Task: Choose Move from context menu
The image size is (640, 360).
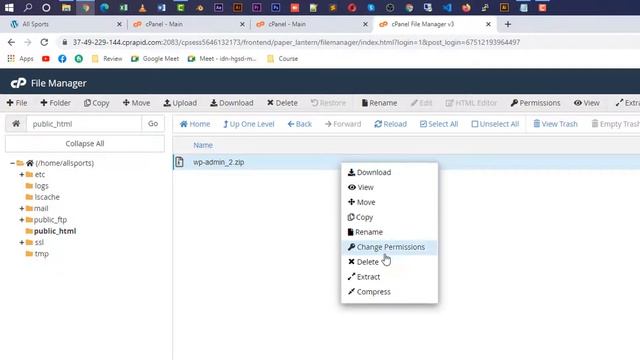Action: pyautogui.click(x=389, y=202)
